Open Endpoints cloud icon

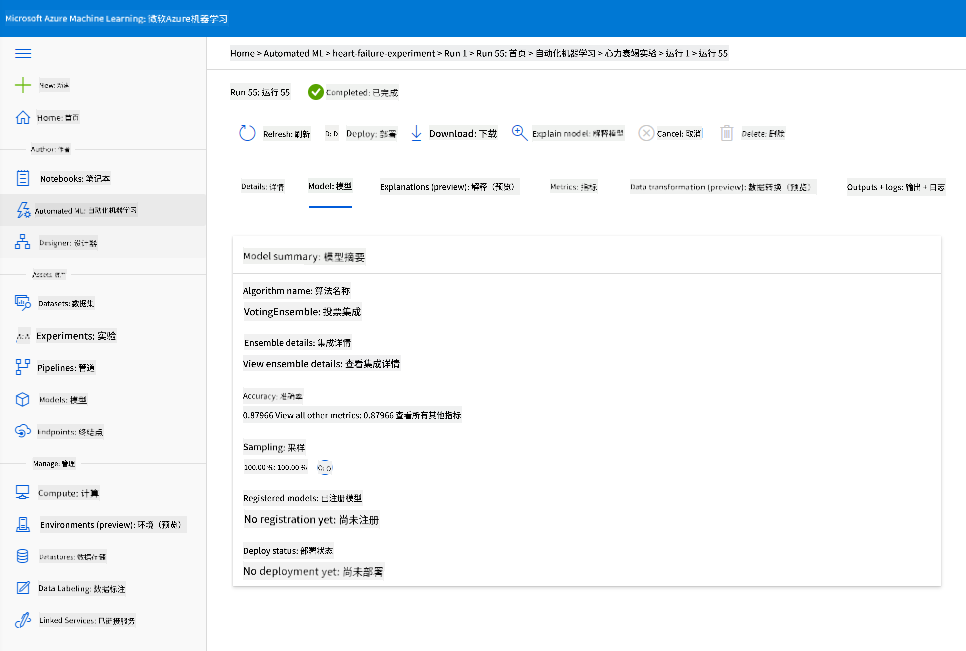coord(23,431)
